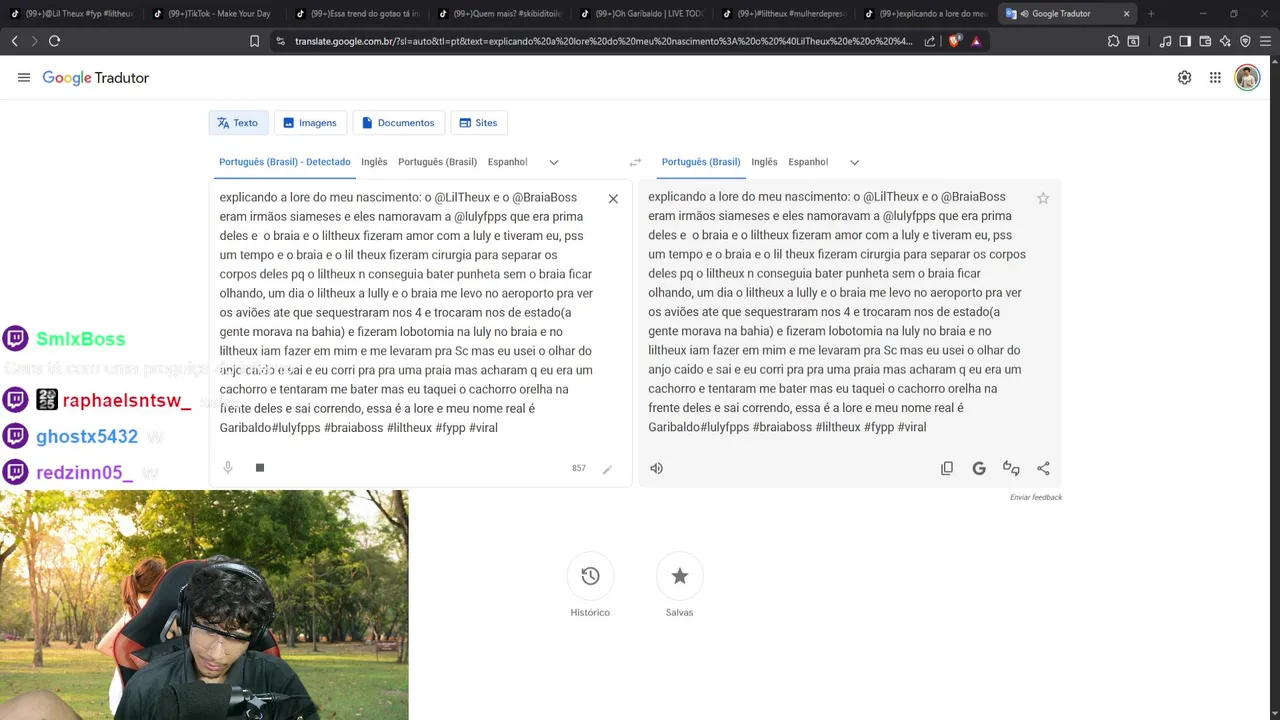Open the Google Translate main menu (hamburger)

(x=24, y=78)
